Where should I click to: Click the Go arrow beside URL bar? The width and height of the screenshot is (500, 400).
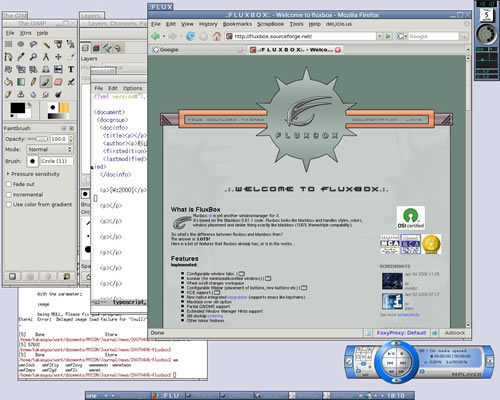[388, 36]
